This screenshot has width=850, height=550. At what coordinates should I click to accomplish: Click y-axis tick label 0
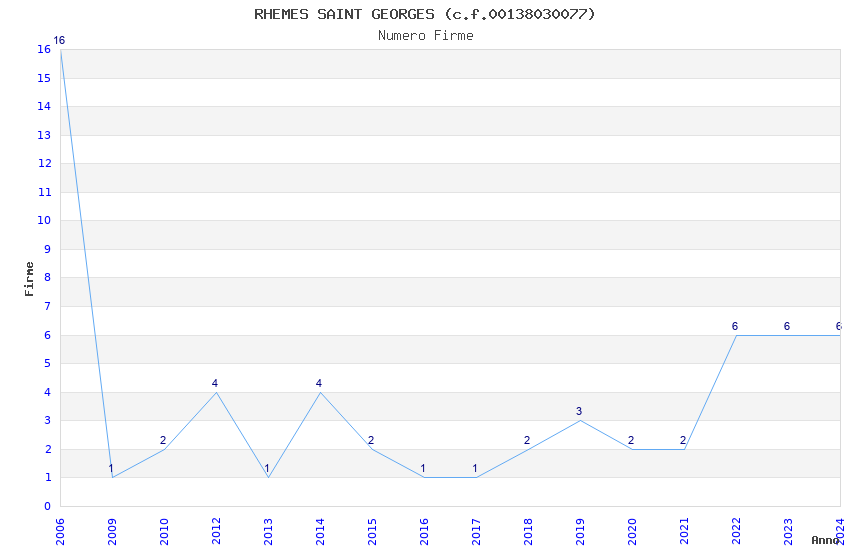[x=48, y=506]
